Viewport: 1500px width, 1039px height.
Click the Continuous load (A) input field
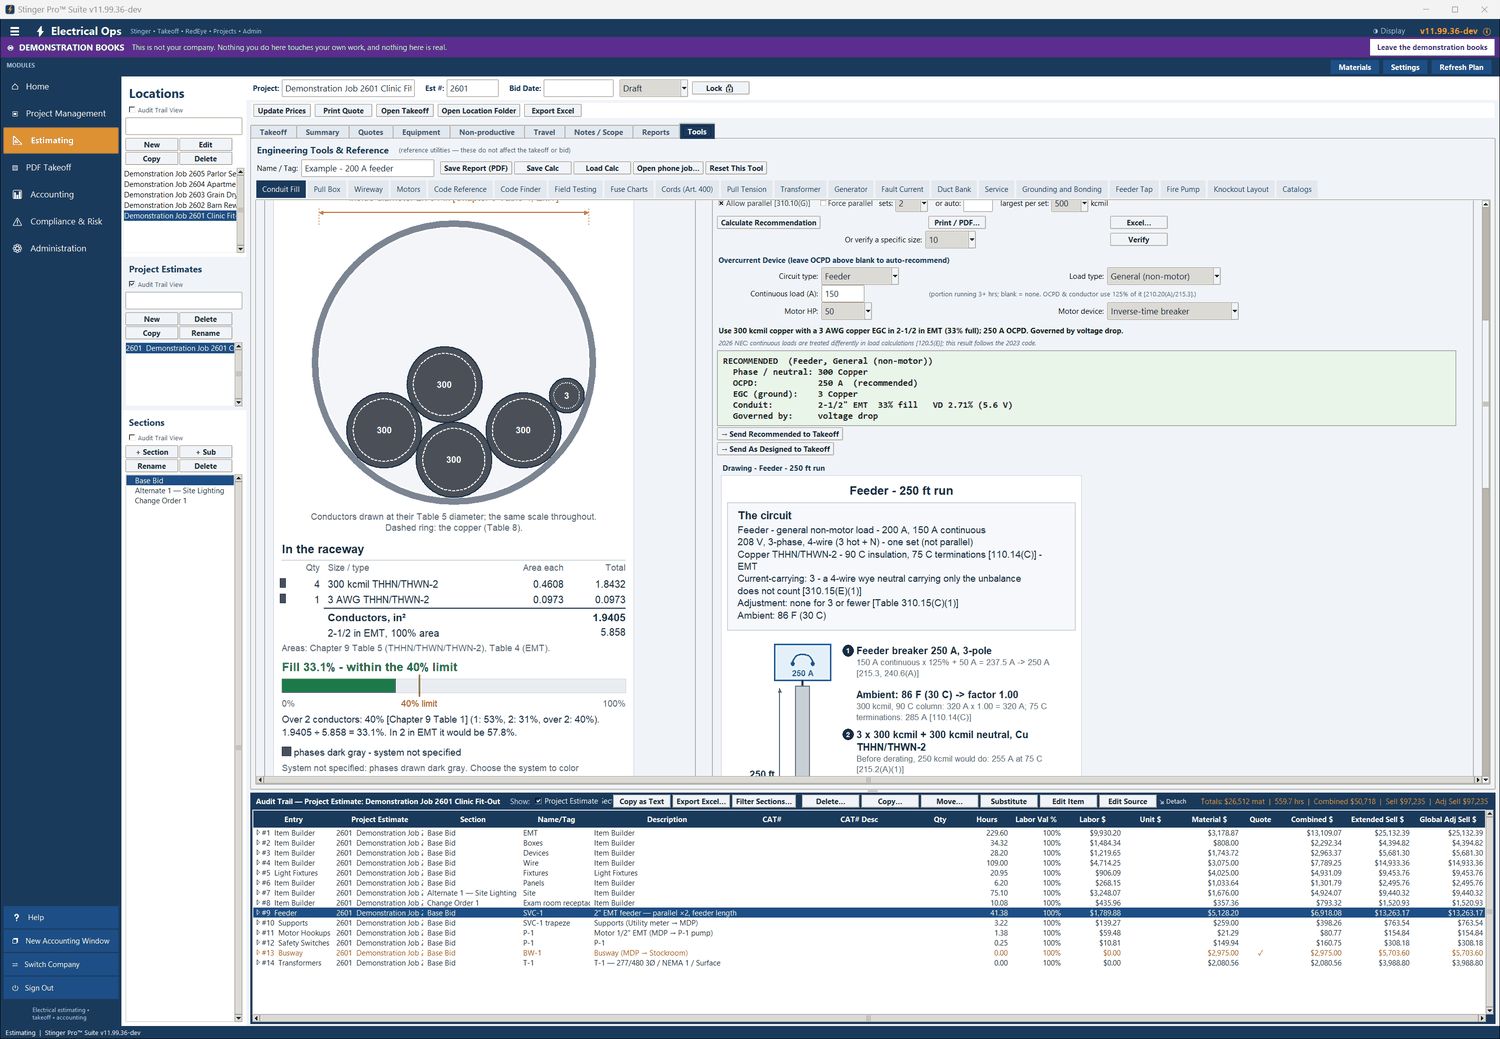click(x=842, y=294)
